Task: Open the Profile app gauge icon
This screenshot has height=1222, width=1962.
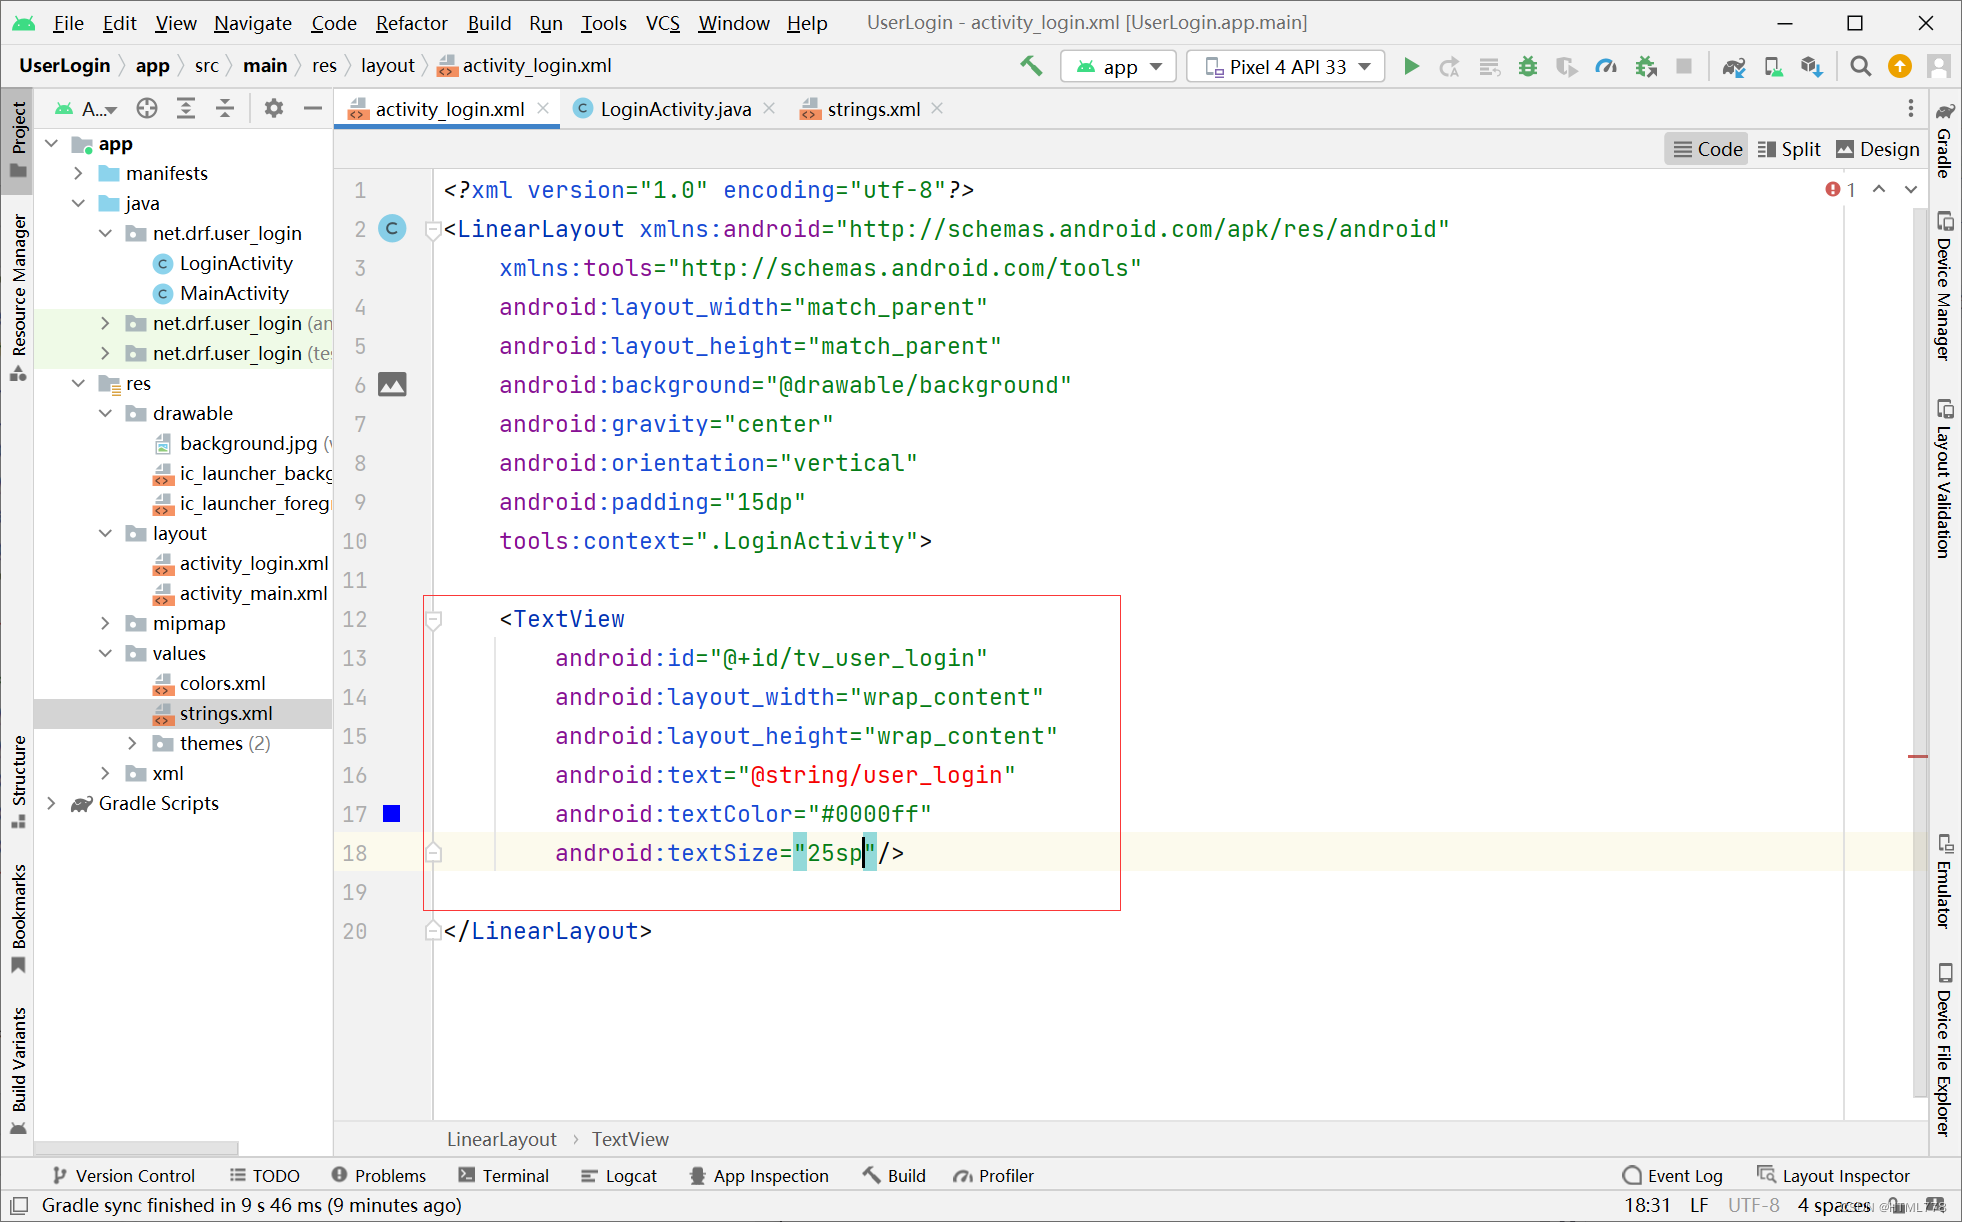Action: 1606,66
